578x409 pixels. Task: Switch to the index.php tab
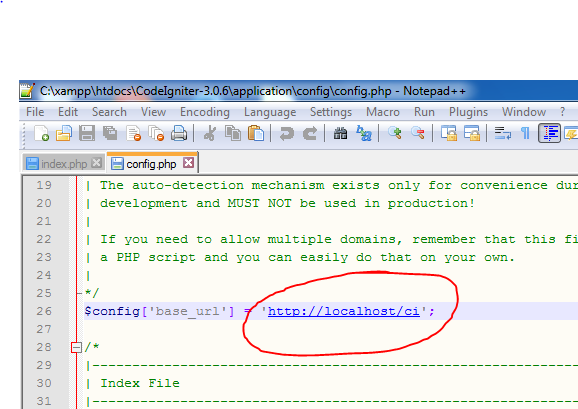click(63, 164)
